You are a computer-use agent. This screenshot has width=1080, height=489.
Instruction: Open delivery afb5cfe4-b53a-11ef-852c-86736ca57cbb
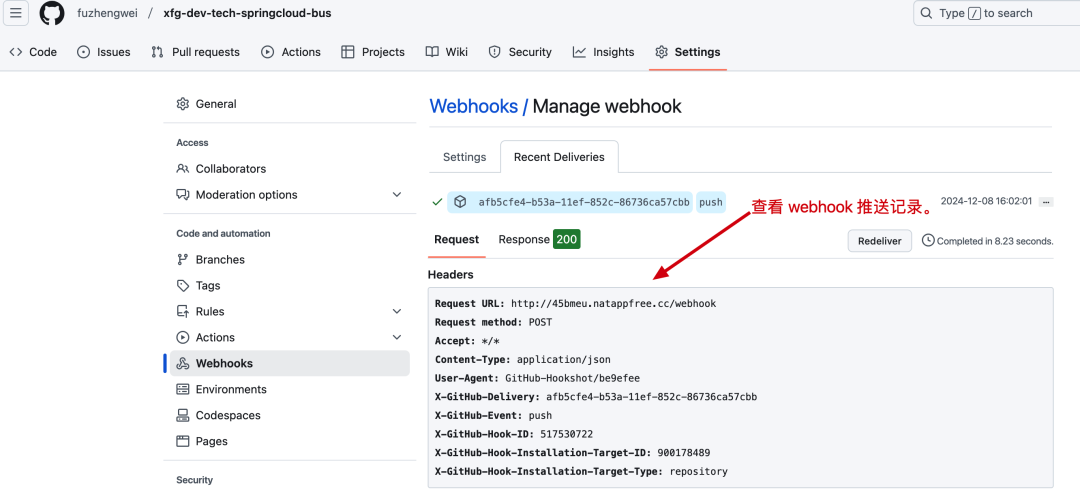pyautogui.click(x=584, y=202)
